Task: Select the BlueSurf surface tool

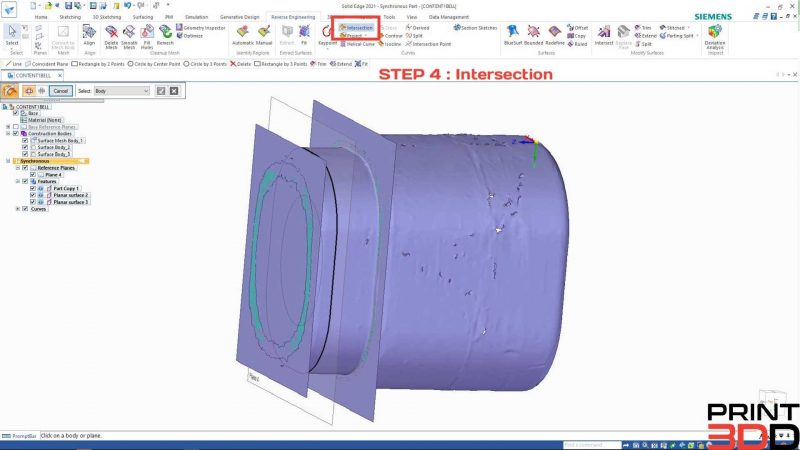Action: coord(513,35)
